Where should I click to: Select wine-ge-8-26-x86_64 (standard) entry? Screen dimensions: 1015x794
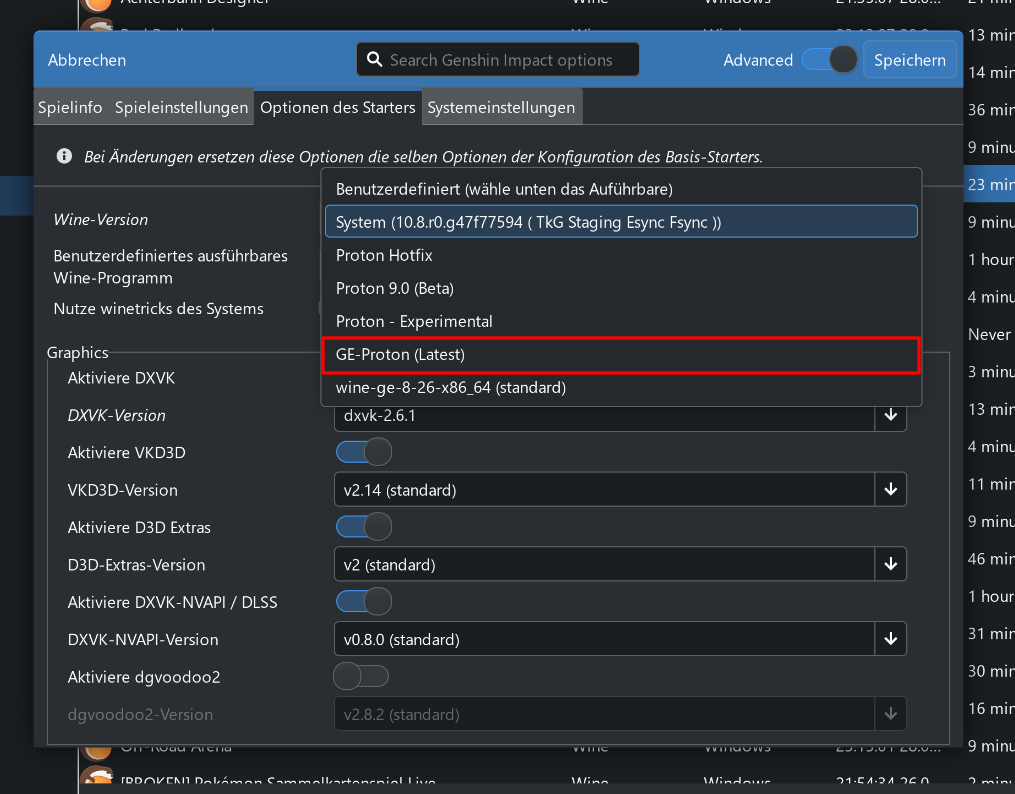tap(621, 388)
